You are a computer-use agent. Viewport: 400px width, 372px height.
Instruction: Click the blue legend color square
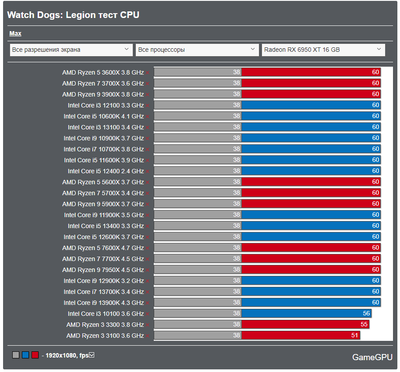[x=25, y=355]
